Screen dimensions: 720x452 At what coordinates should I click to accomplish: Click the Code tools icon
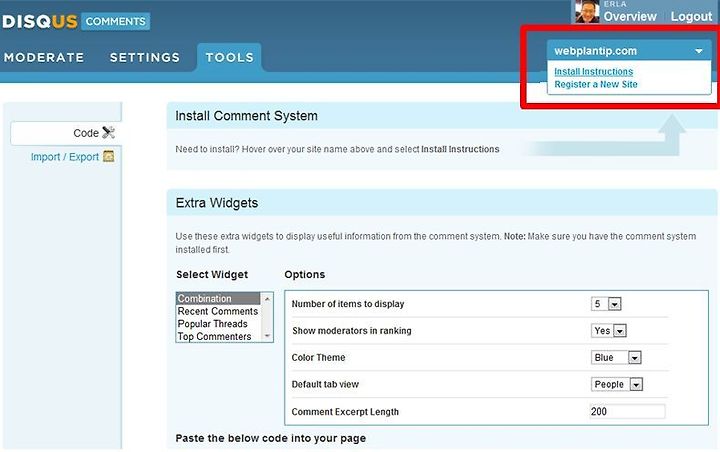tap(108, 132)
